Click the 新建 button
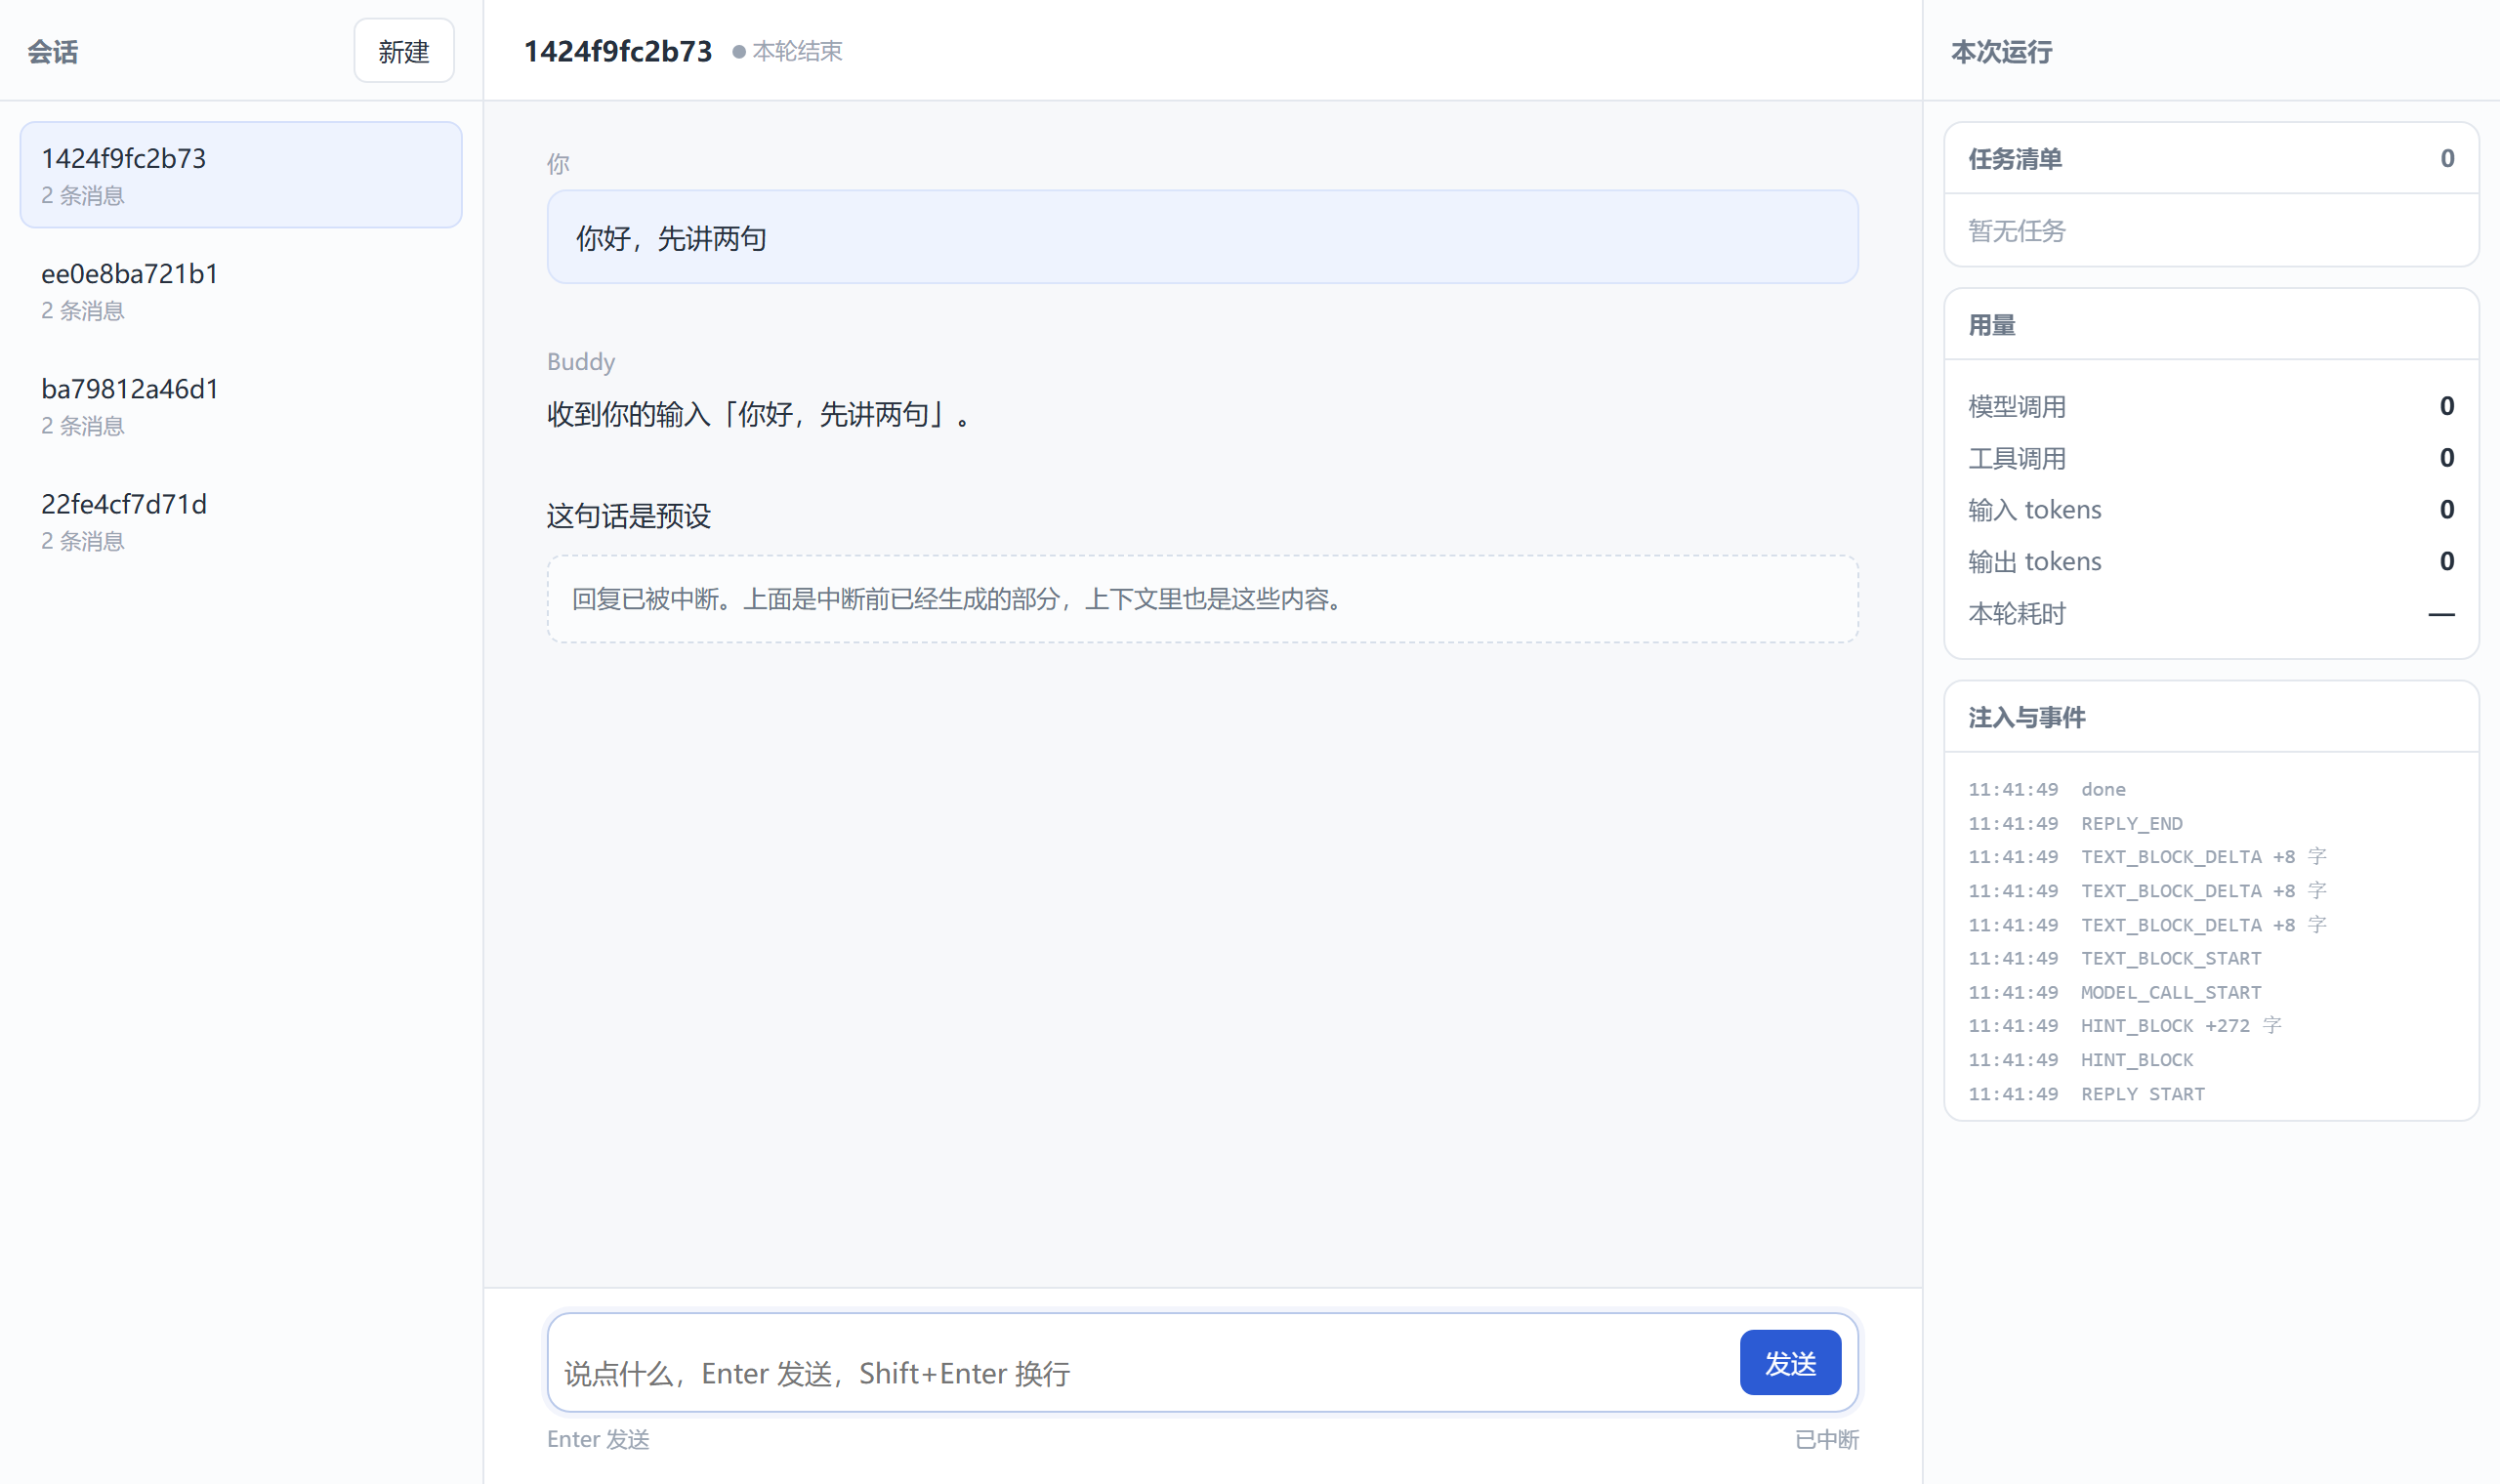 403,51
